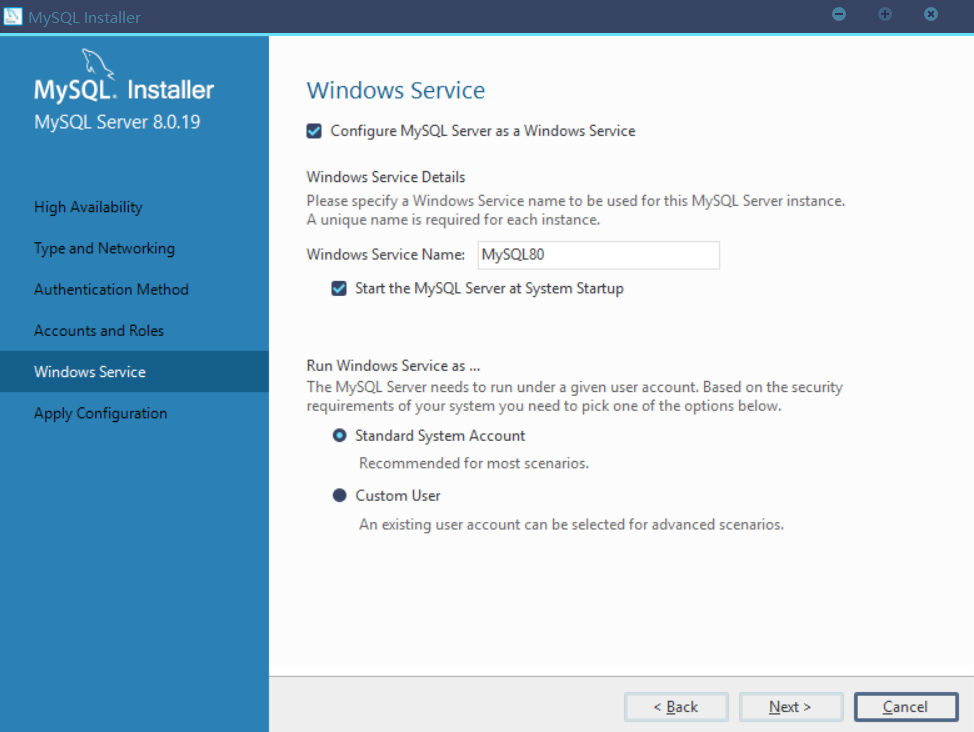Maximize the MySQL Installer window
974x732 pixels.
885,14
